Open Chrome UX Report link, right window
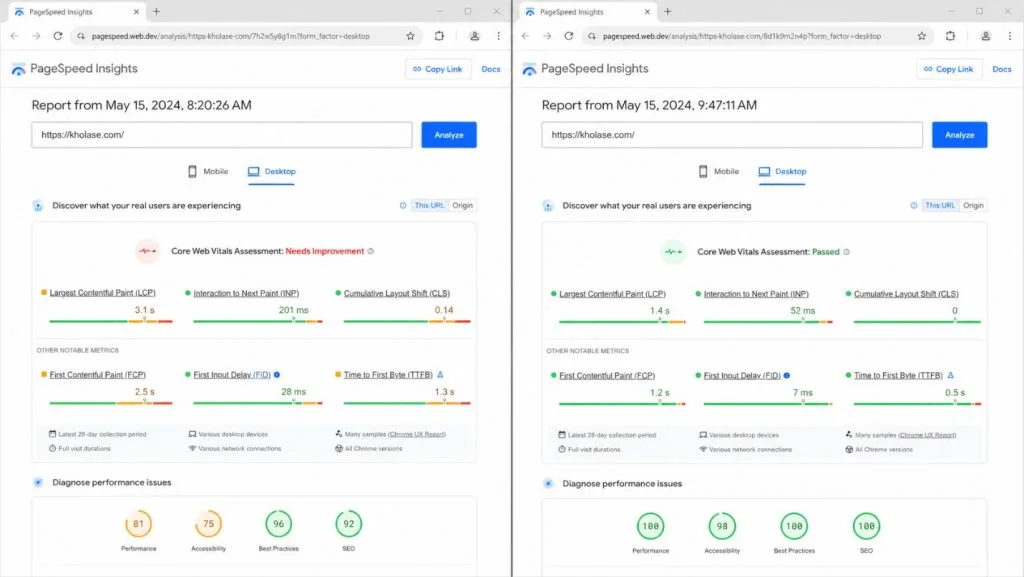The width and height of the screenshot is (1024, 577). coord(927,435)
